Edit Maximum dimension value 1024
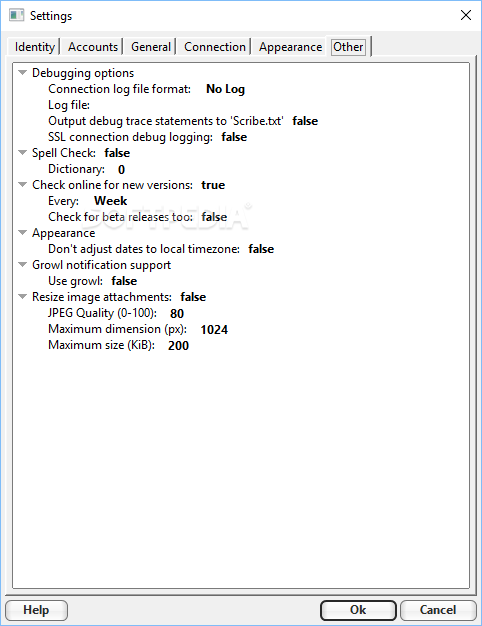Viewport: 482px width, 626px height. point(214,329)
